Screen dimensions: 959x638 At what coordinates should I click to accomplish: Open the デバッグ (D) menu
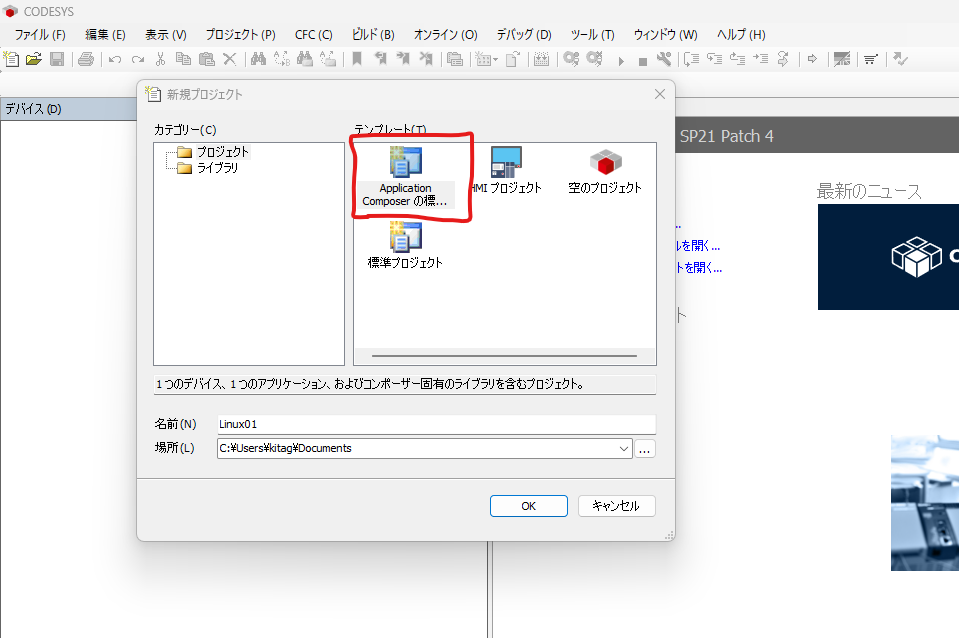click(x=524, y=35)
